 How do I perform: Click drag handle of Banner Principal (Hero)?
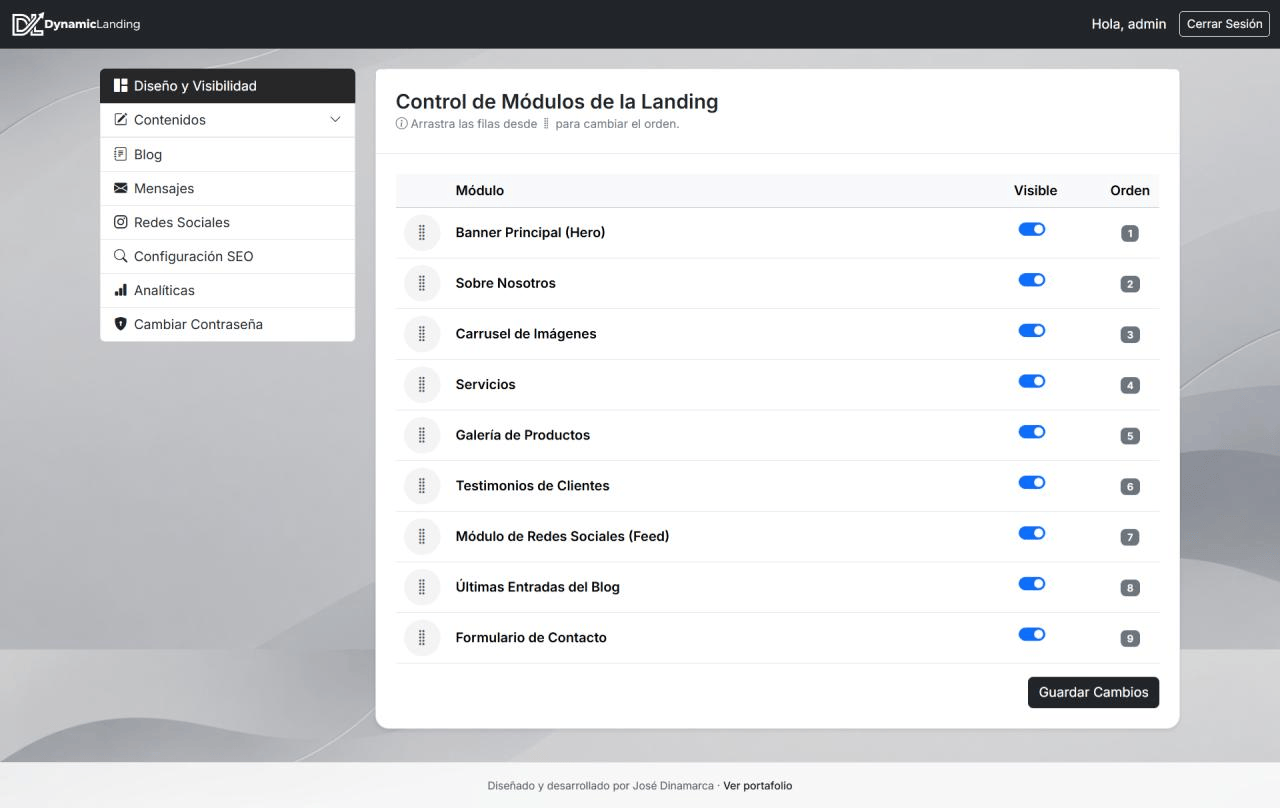click(422, 233)
